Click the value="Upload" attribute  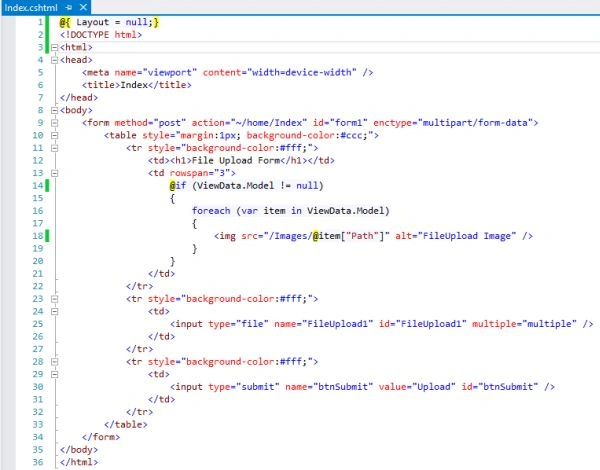tap(417, 387)
